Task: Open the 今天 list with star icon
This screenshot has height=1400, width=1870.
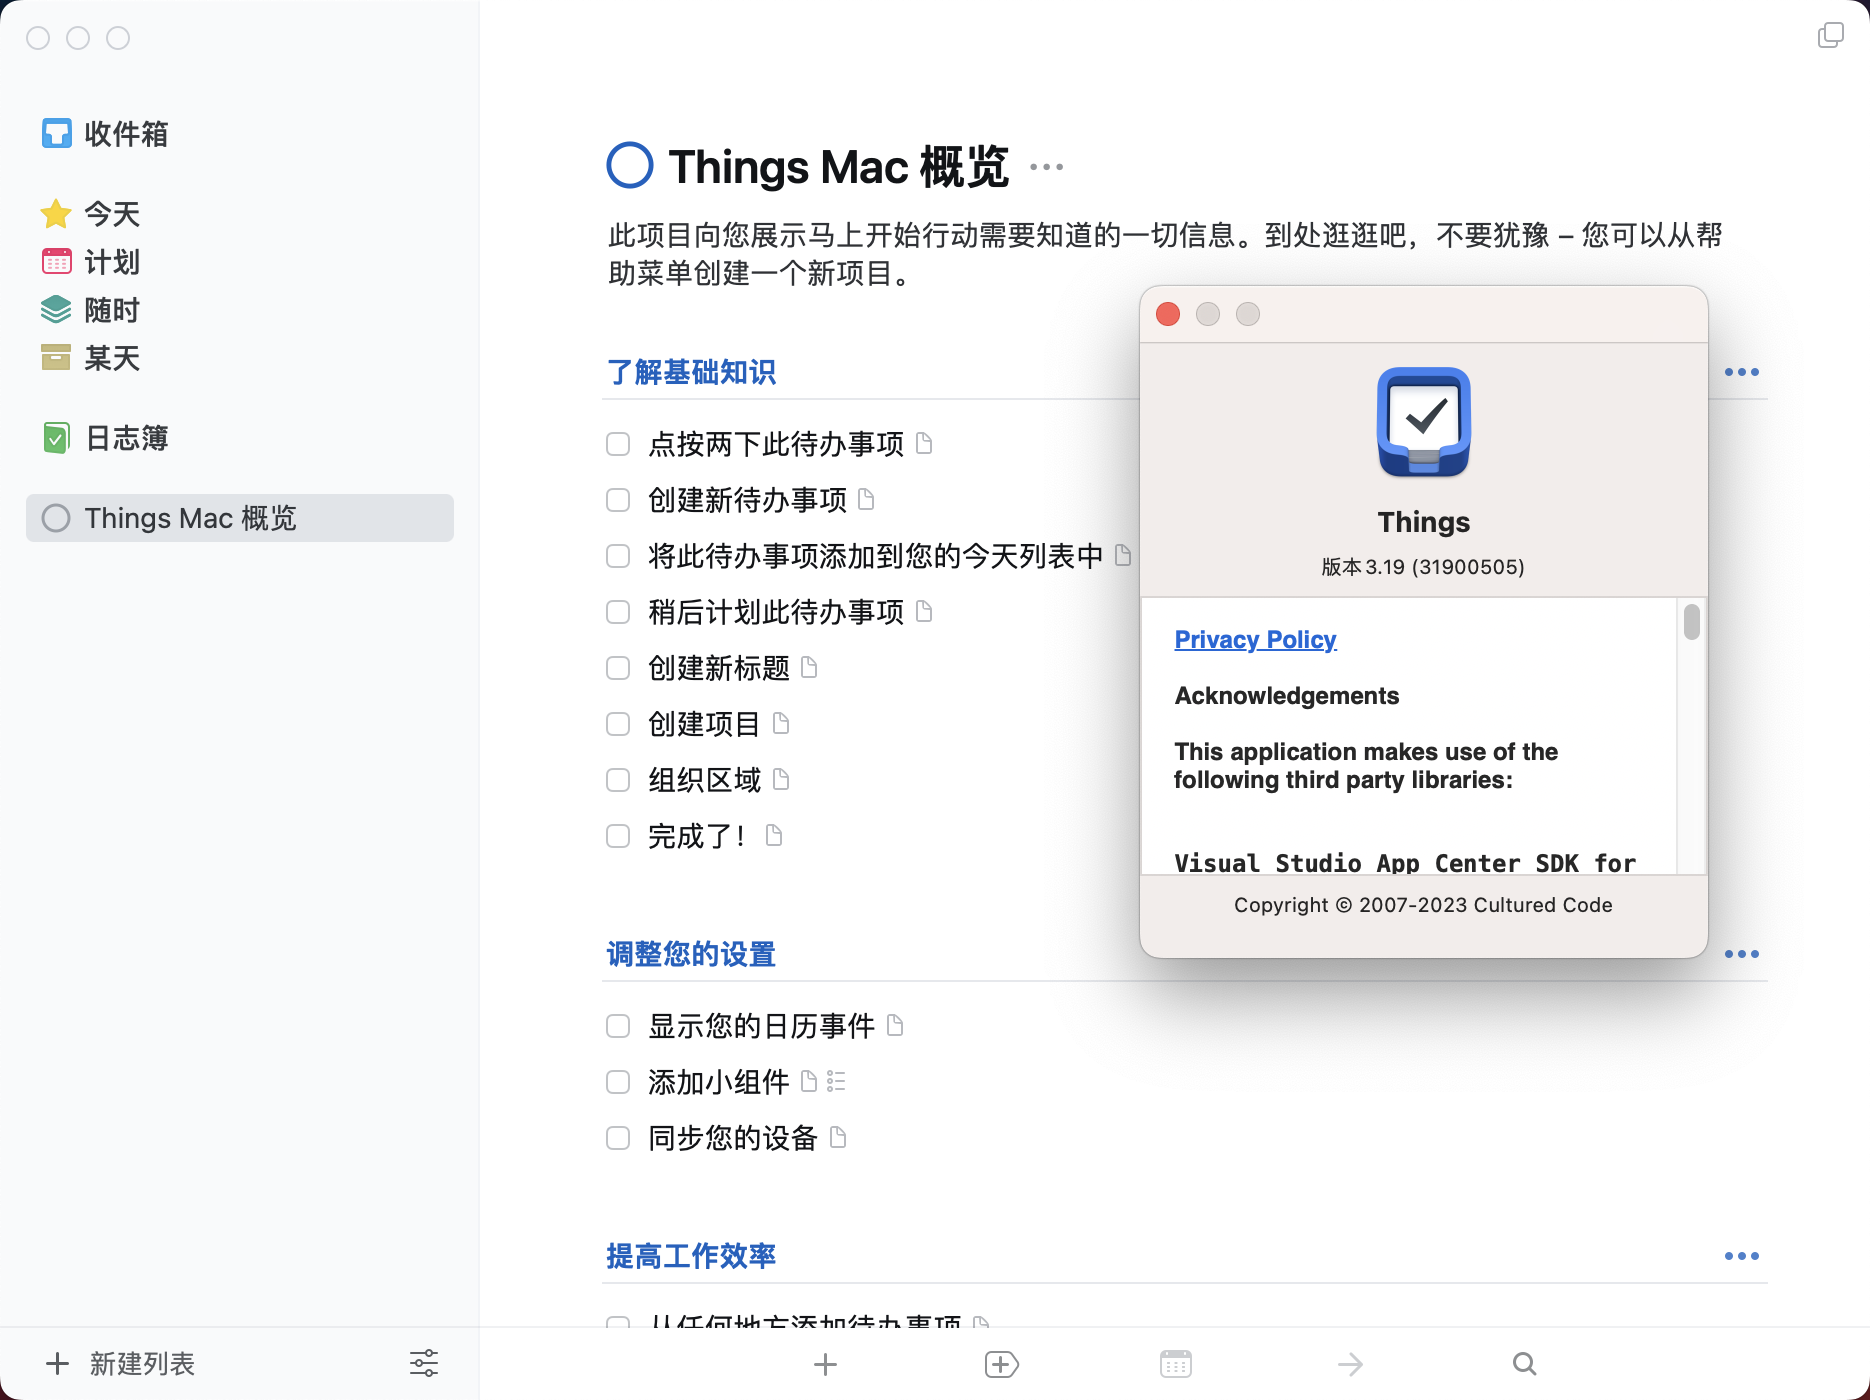Action: click(x=90, y=214)
